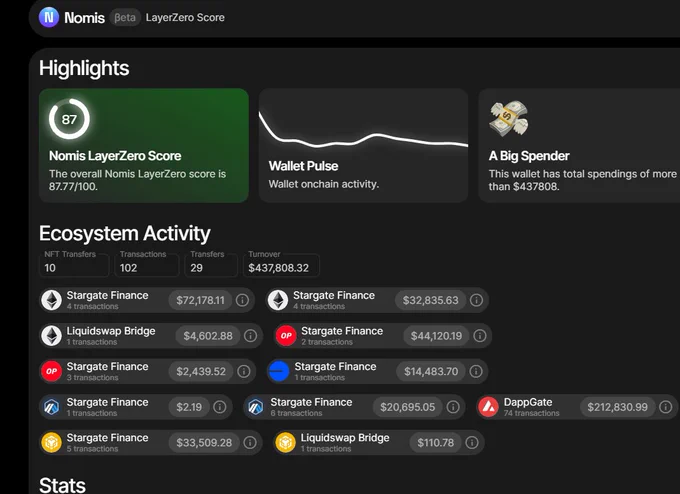Show info for $33,509.28 Stargate Finance
The width and height of the screenshot is (680, 494).
[250, 442]
